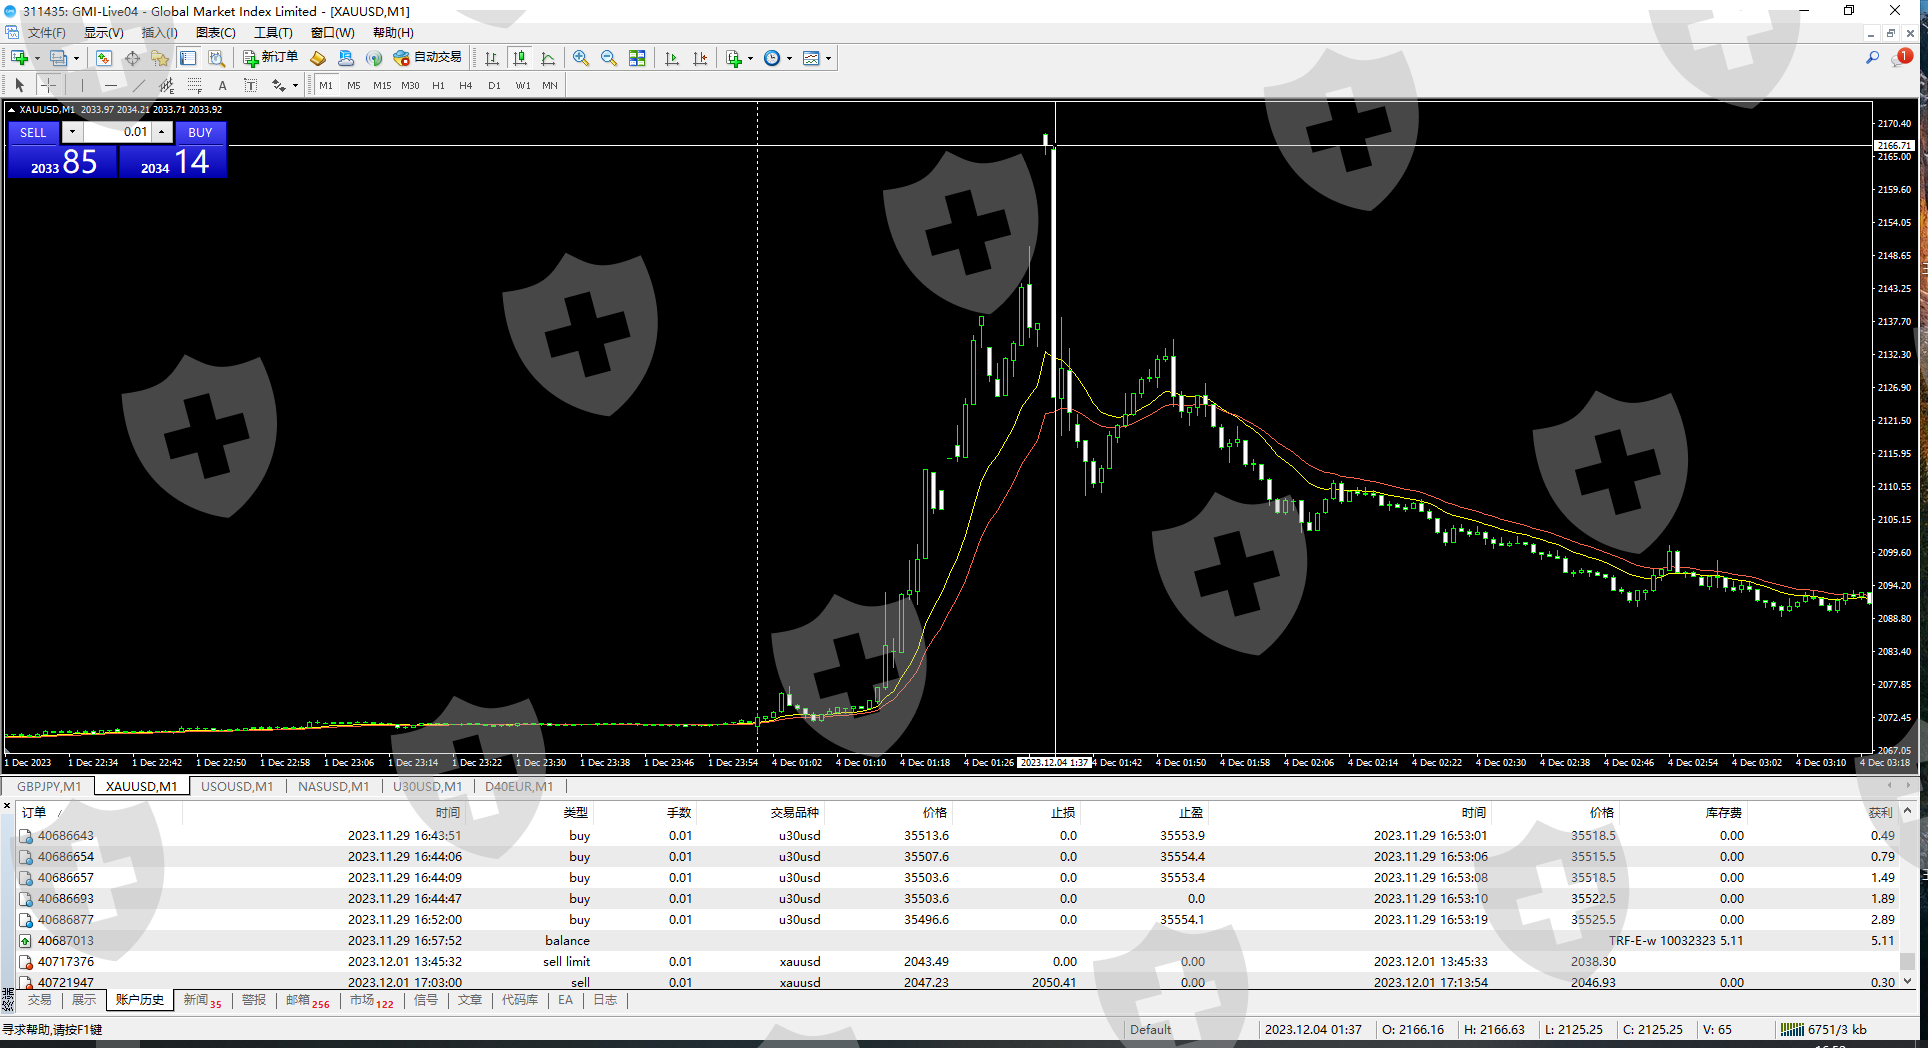Toggle the M5 timeframe button
Image resolution: width=1928 pixels, height=1048 pixels.
tap(354, 85)
